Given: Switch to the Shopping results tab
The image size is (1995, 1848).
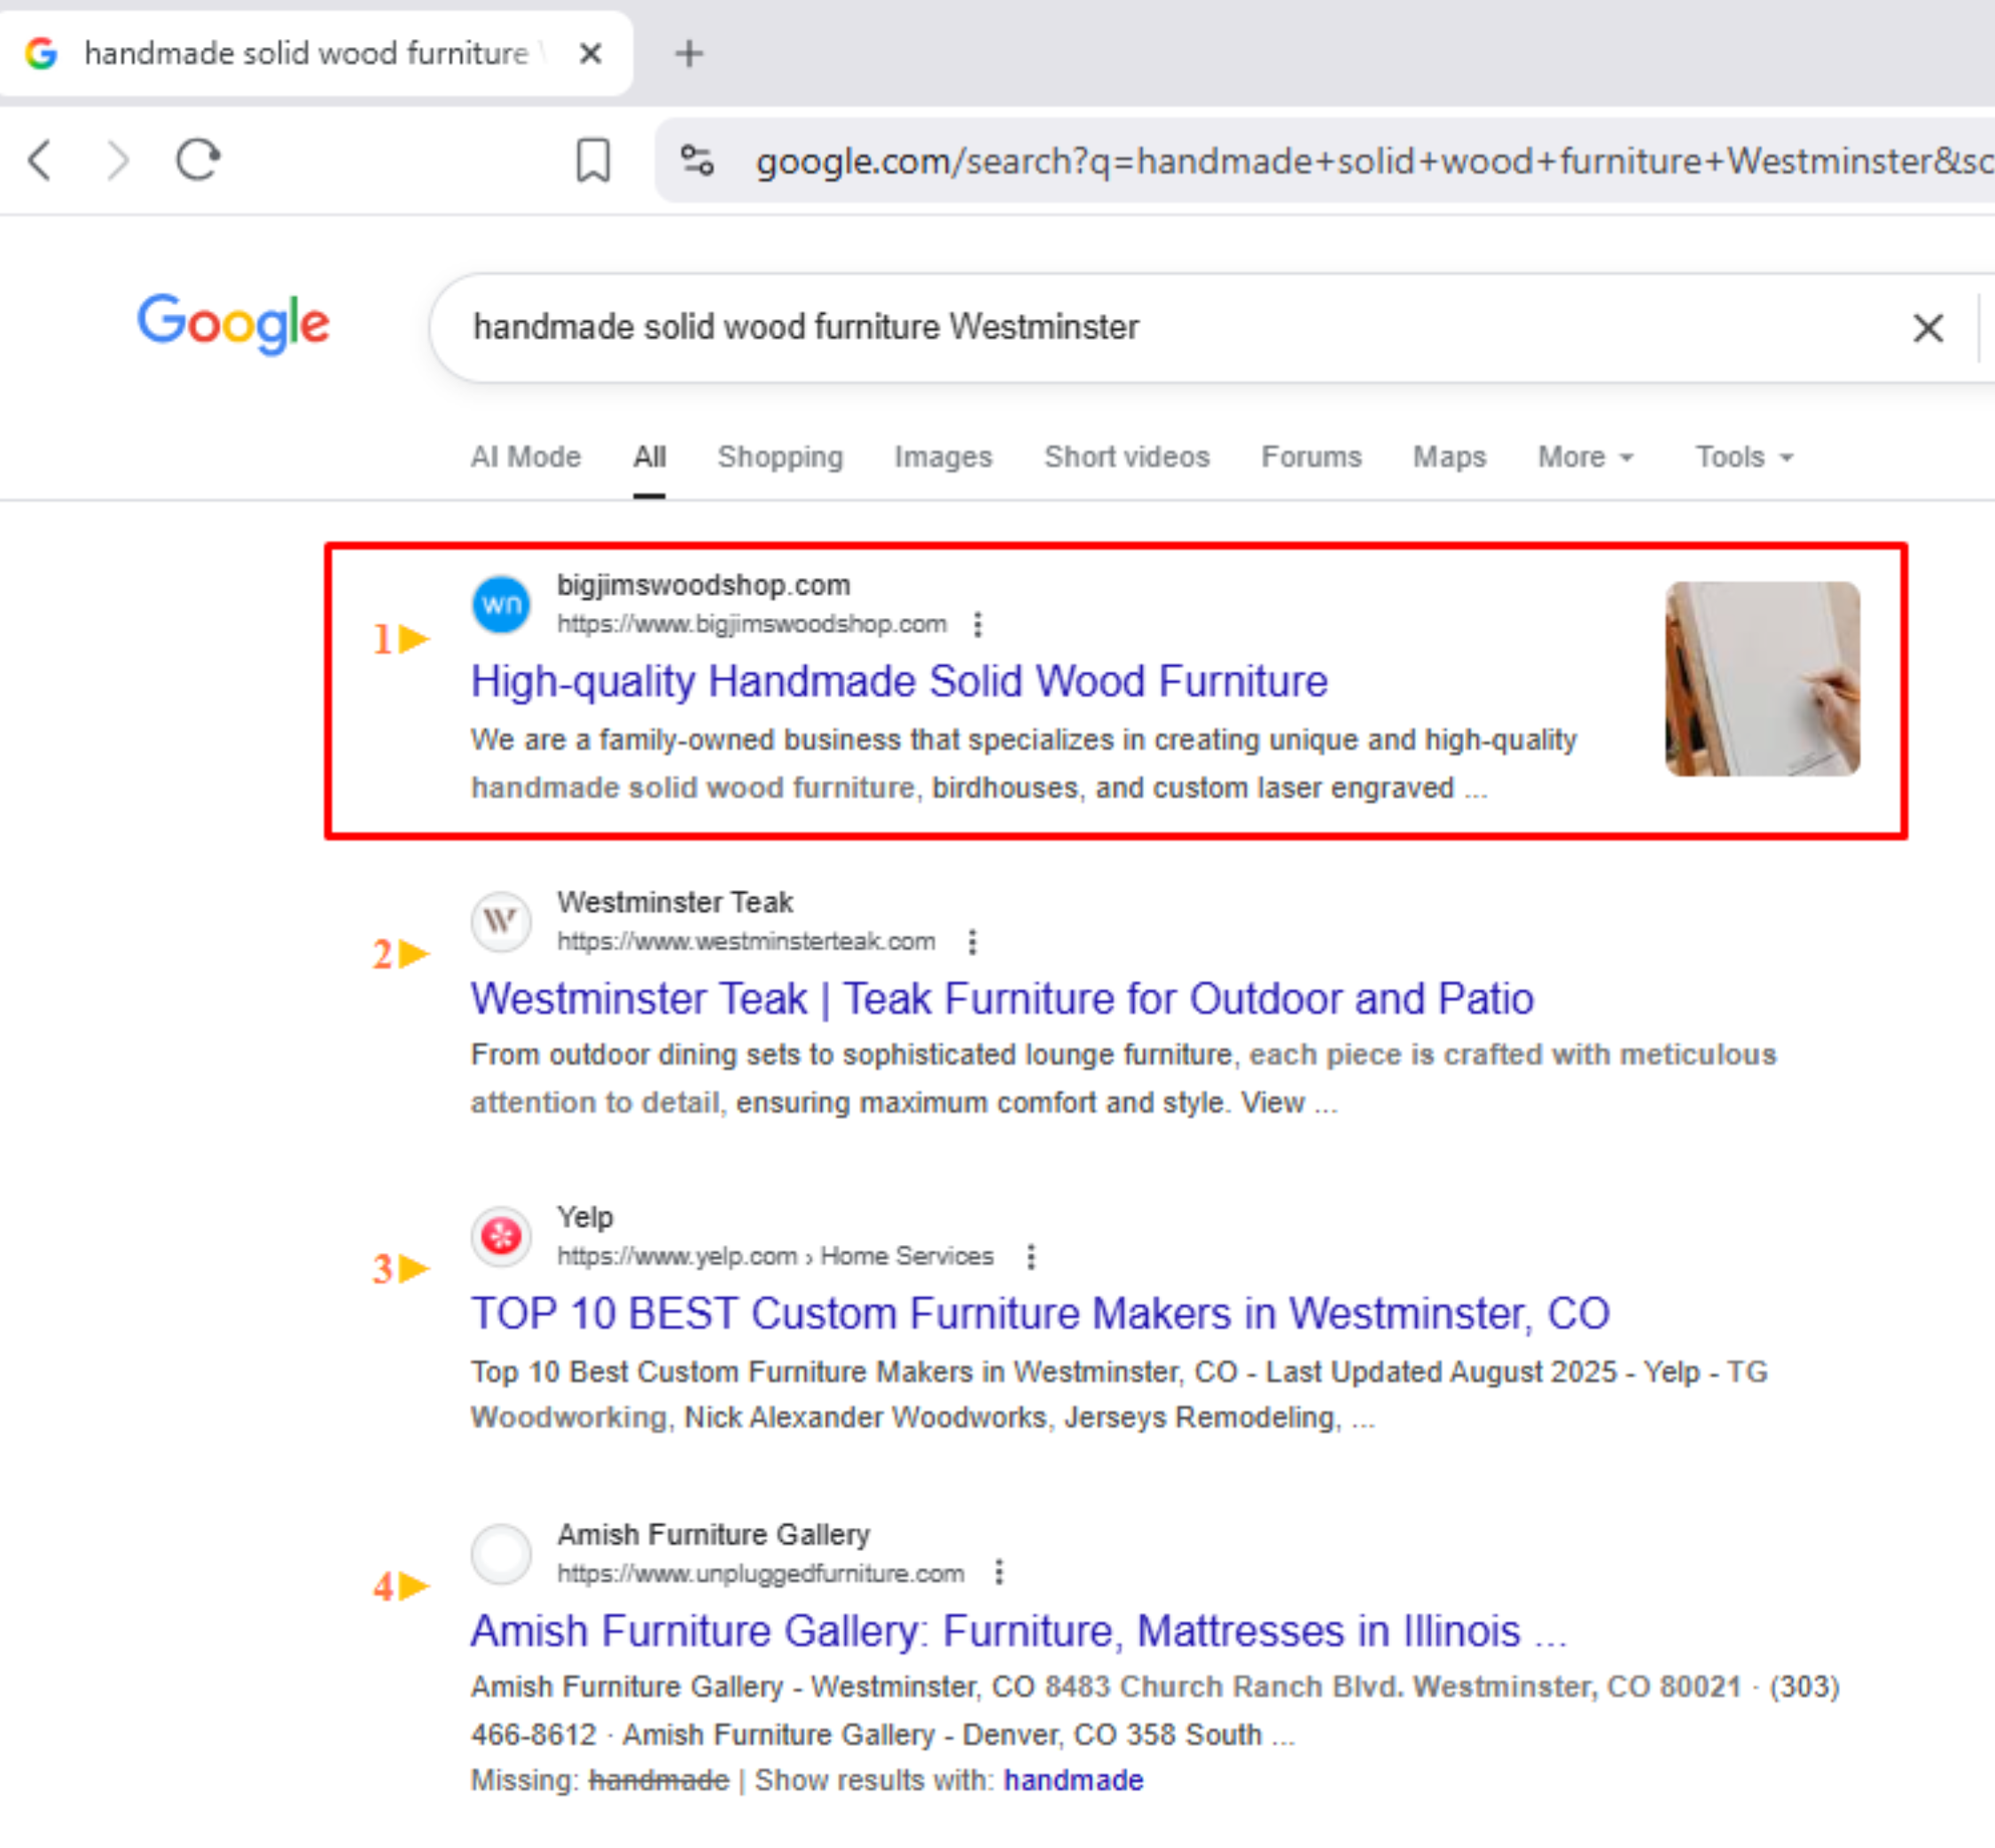Looking at the screenshot, I should click(x=780, y=457).
